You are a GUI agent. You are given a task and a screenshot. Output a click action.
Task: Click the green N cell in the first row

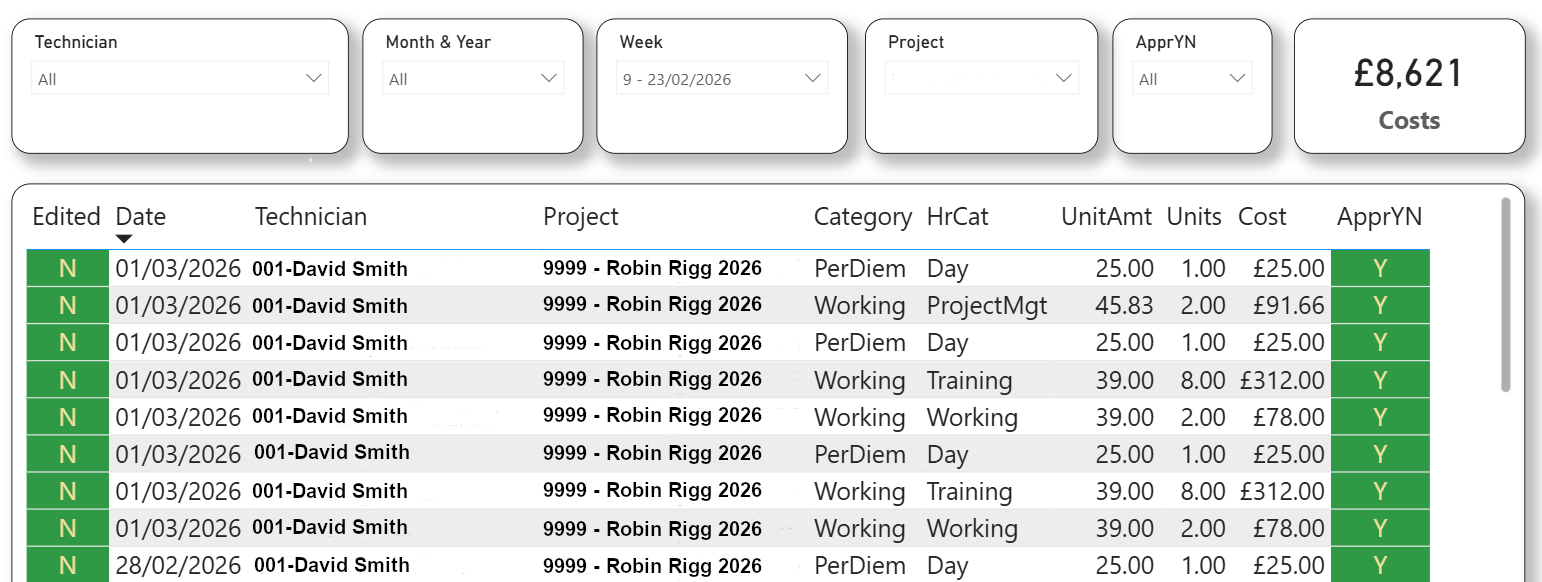coord(67,268)
